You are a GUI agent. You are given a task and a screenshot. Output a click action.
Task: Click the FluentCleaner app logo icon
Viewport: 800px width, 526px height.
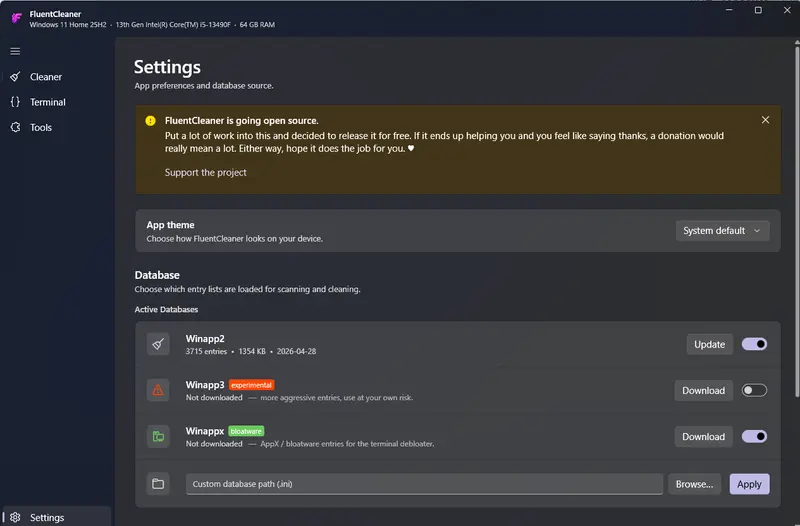(x=16, y=18)
